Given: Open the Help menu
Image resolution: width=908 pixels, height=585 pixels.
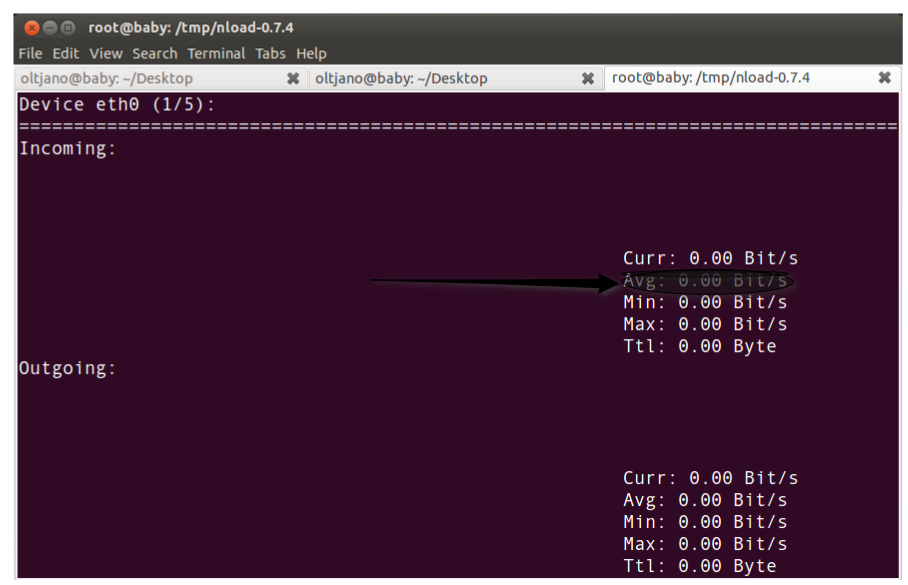Looking at the screenshot, I should coord(310,53).
